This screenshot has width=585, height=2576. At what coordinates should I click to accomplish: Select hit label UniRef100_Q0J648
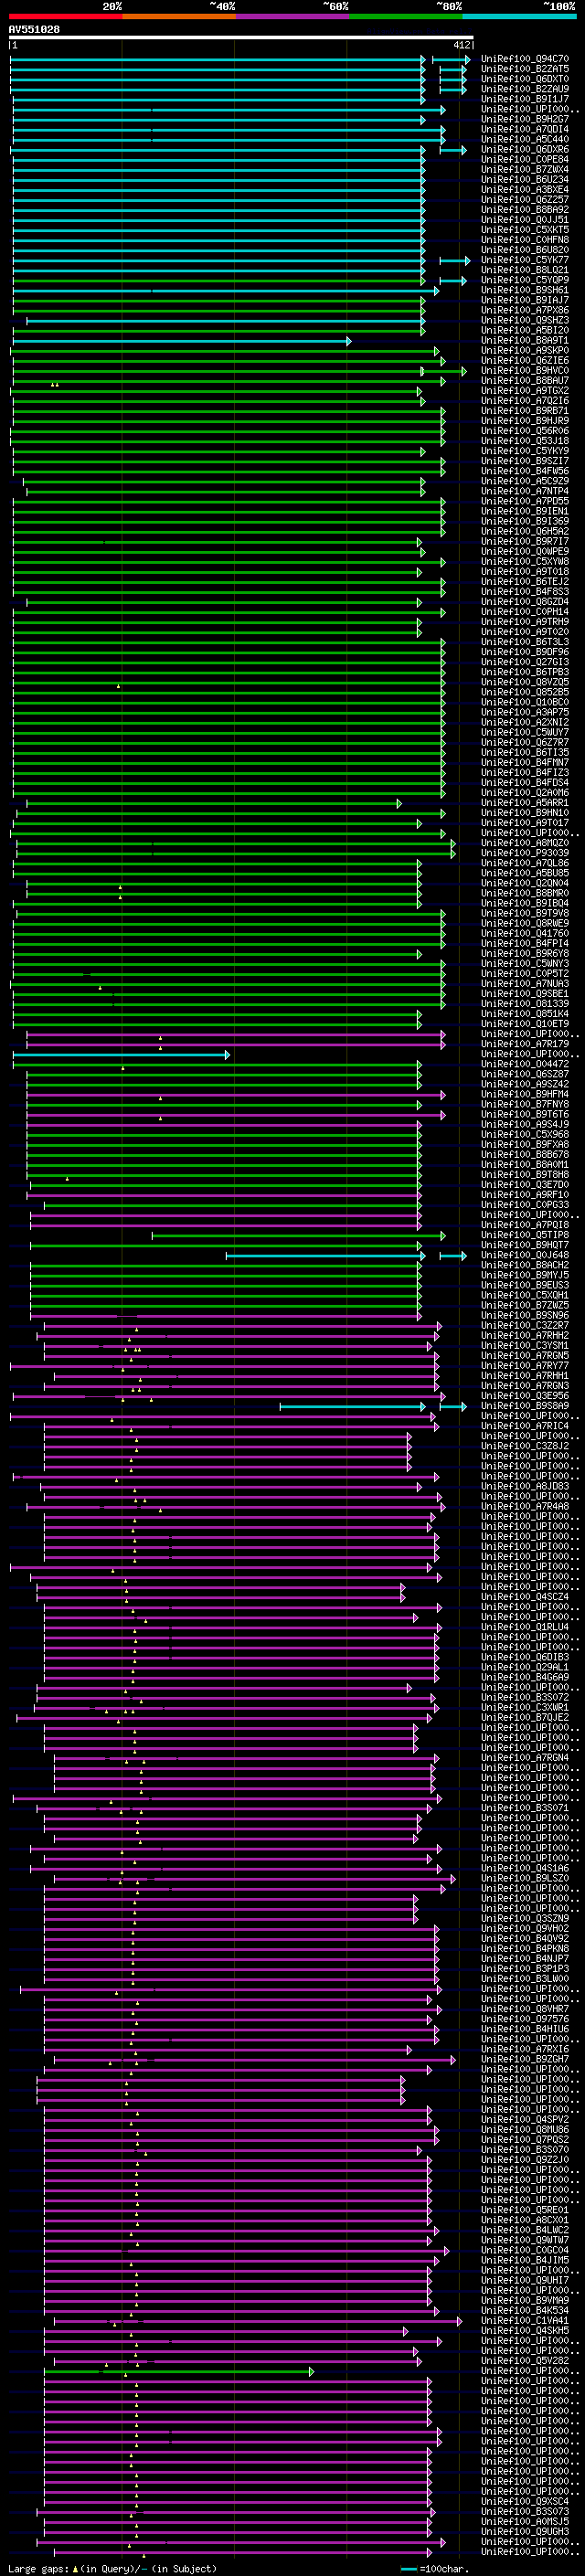[x=525, y=1255]
